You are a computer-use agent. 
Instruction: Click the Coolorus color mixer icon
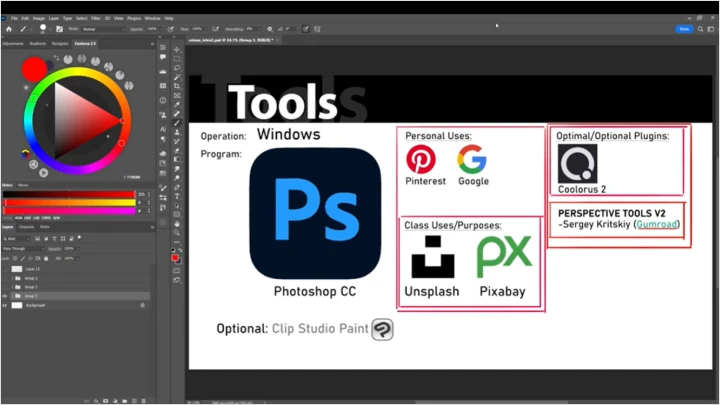coord(26,154)
